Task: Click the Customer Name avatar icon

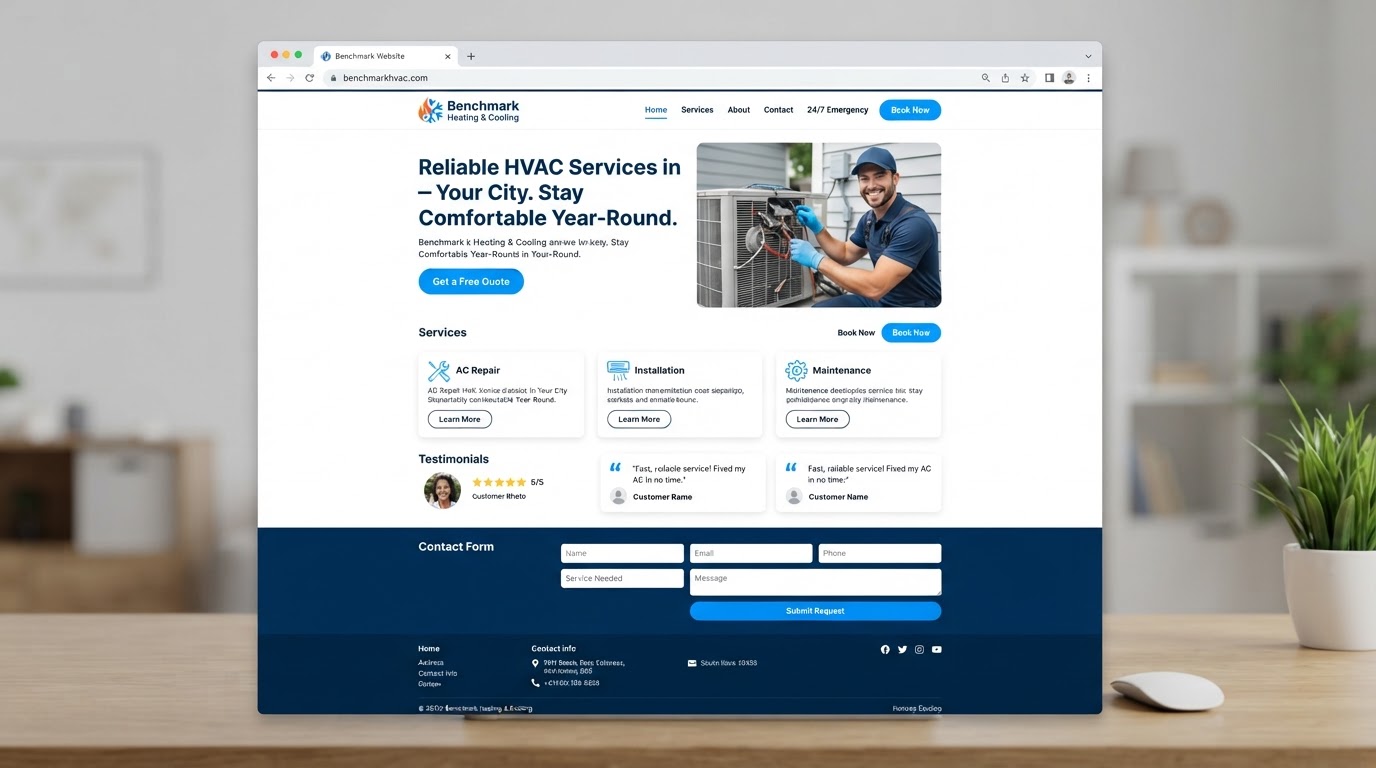Action: pos(794,496)
